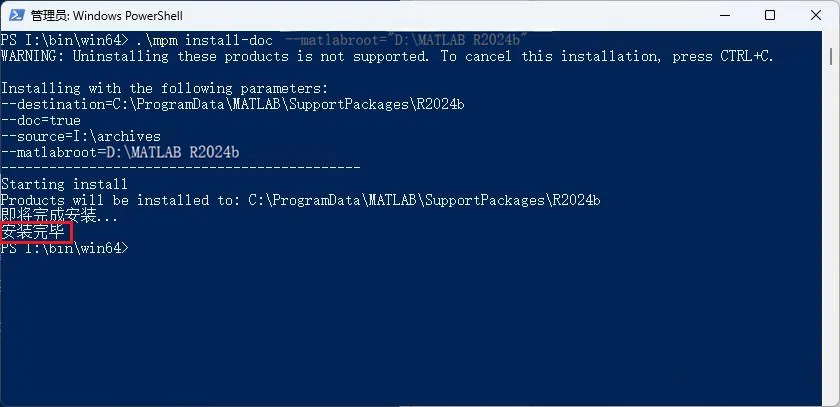Click the --matlabroot=D:\MATLAB R2024b output line
840x407 pixels.
tap(120, 152)
